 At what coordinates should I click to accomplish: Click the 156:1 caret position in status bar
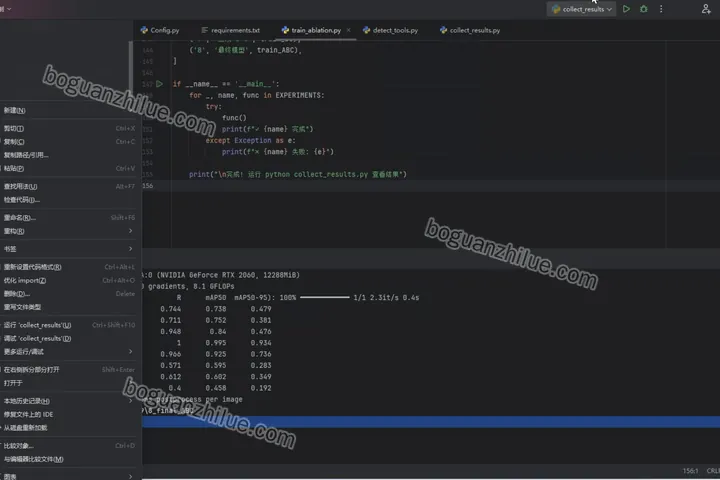690,471
